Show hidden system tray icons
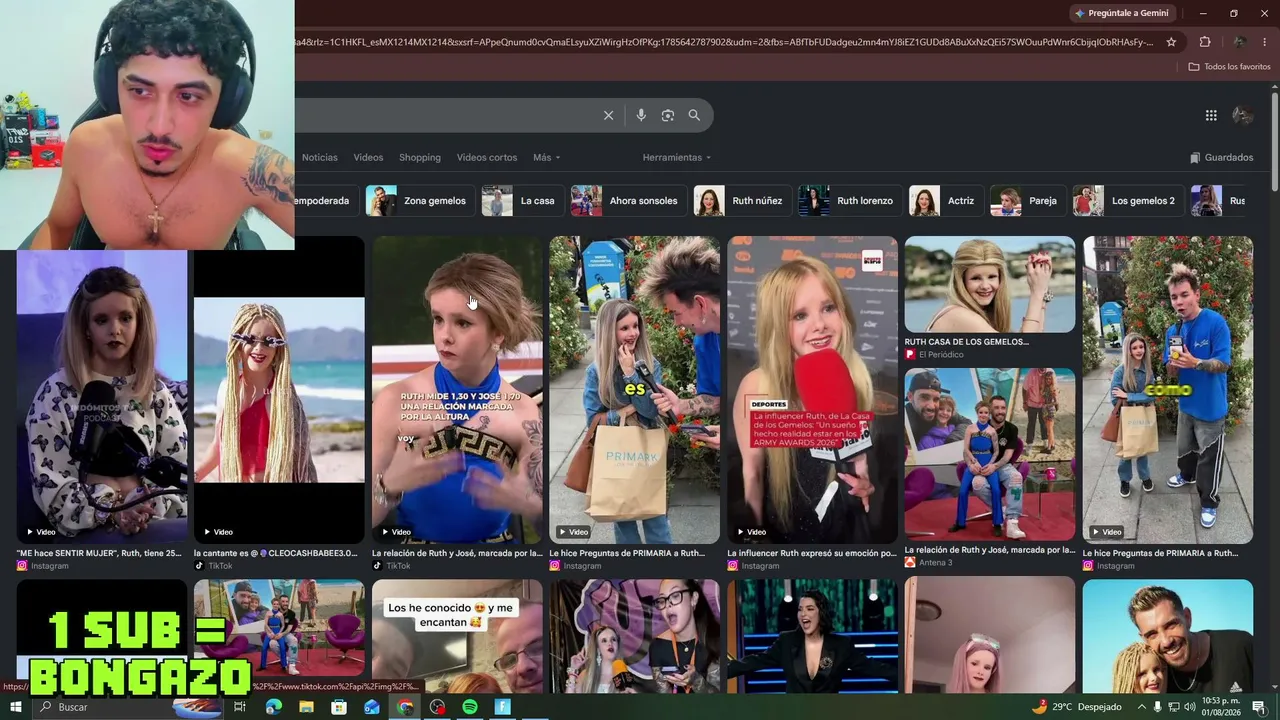This screenshot has height=720, width=1280. [x=1141, y=707]
